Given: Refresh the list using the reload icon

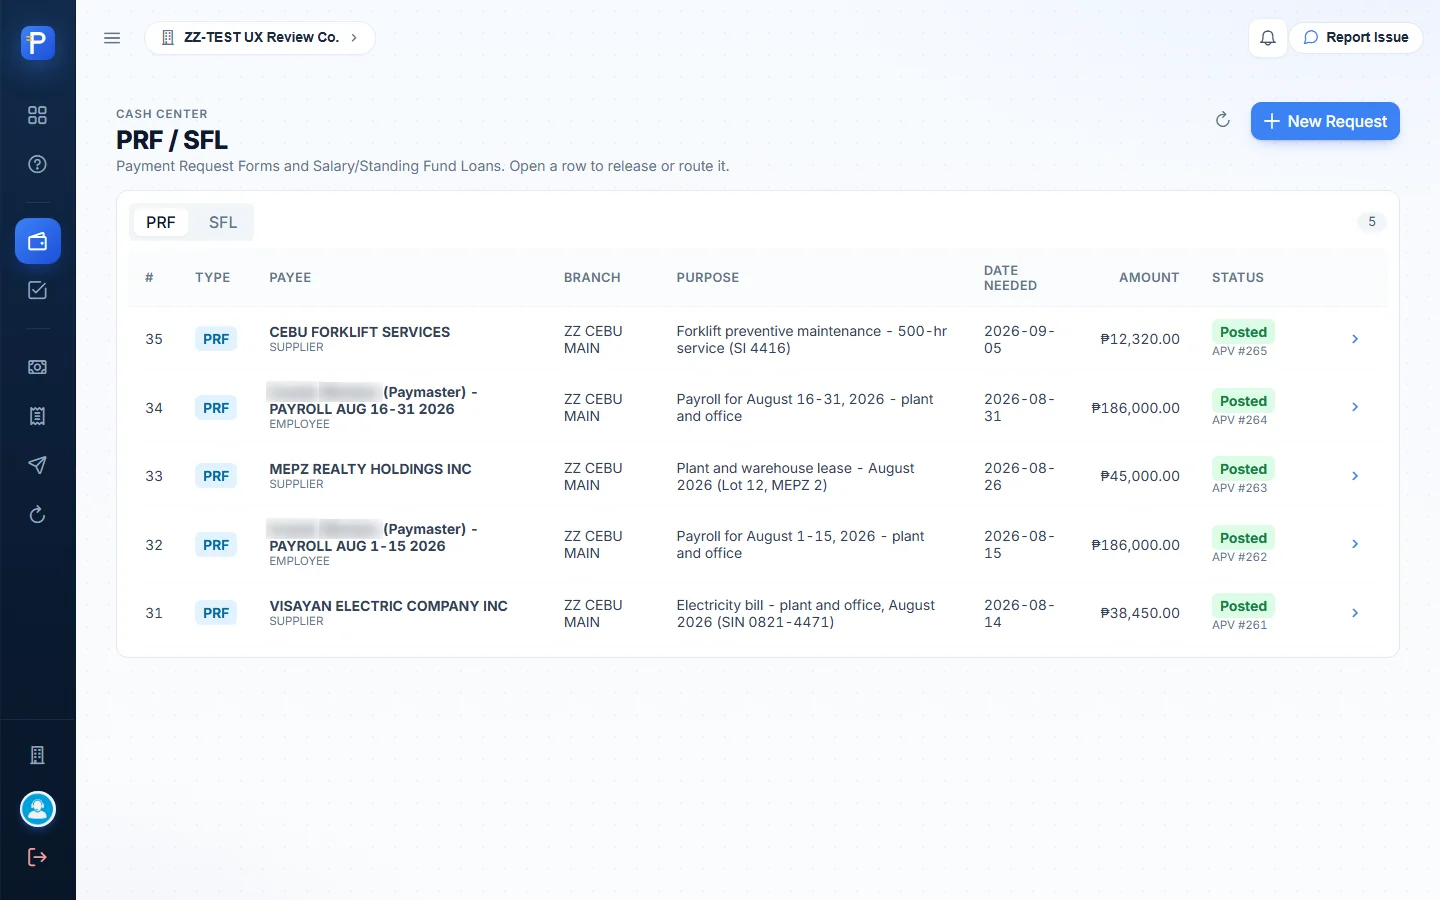Looking at the screenshot, I should (x=1222, y=120).
